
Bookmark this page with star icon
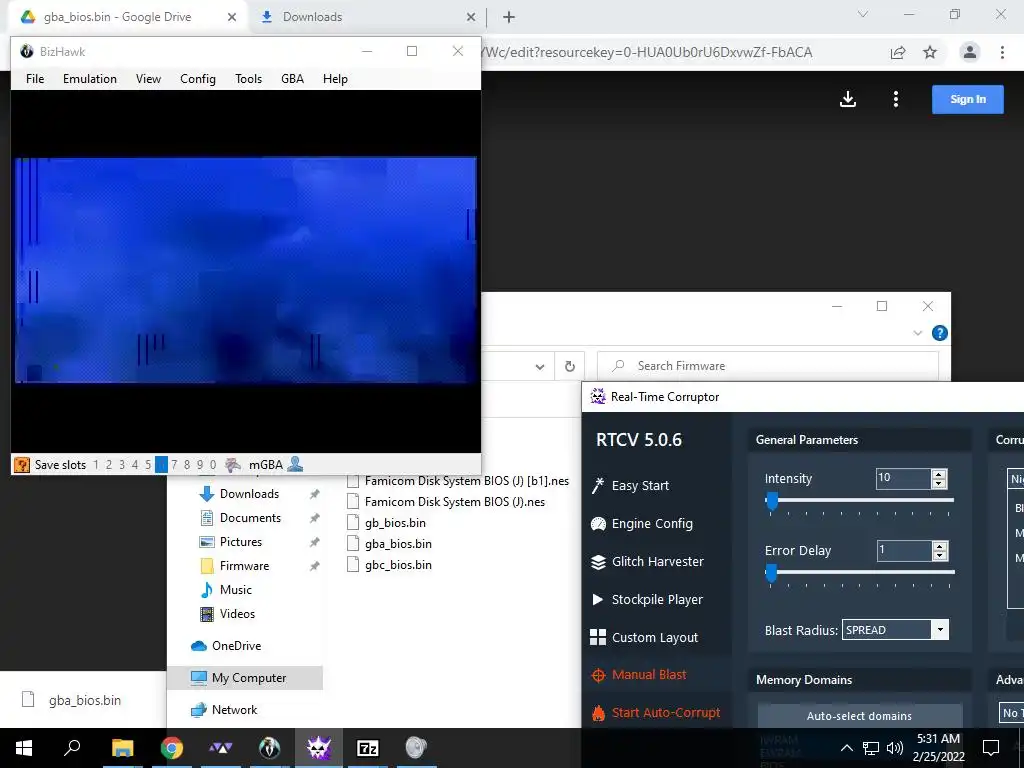930,53
